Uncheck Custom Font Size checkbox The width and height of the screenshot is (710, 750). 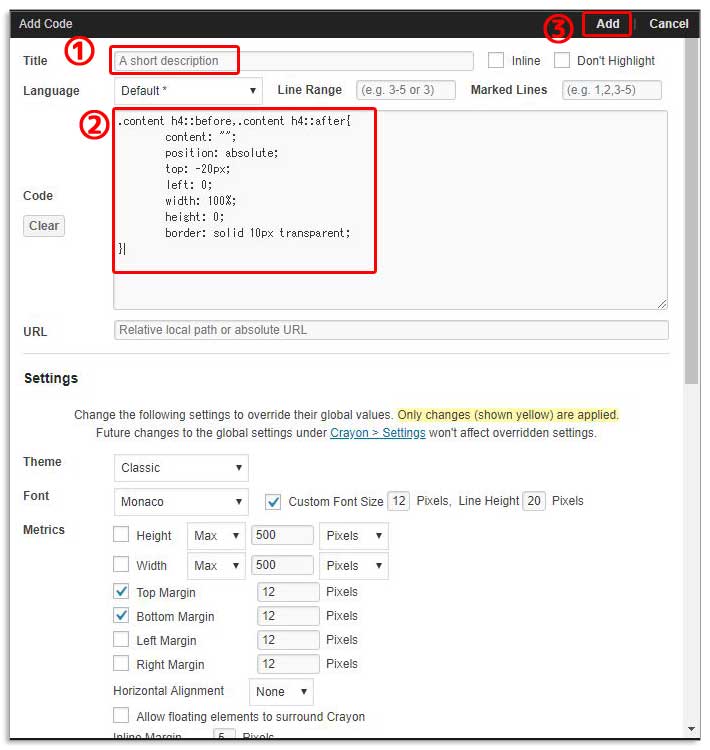point(273,501)
